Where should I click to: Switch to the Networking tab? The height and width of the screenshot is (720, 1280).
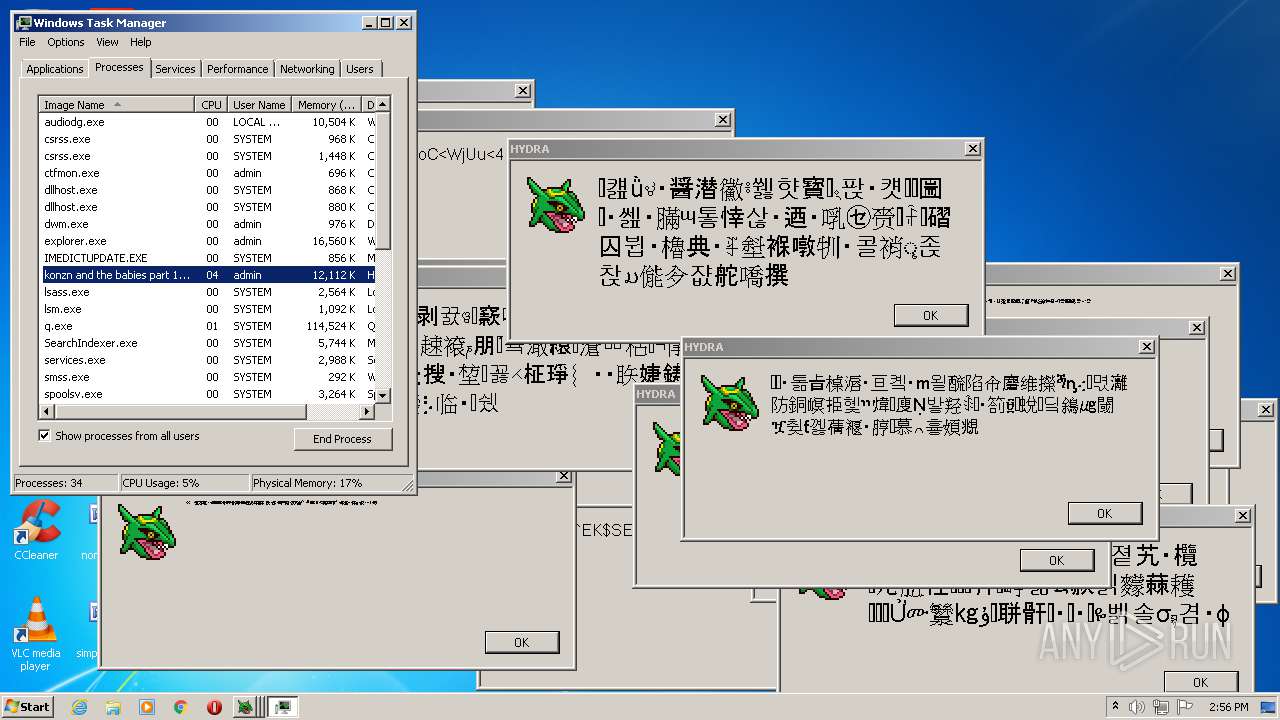(307, 69)
